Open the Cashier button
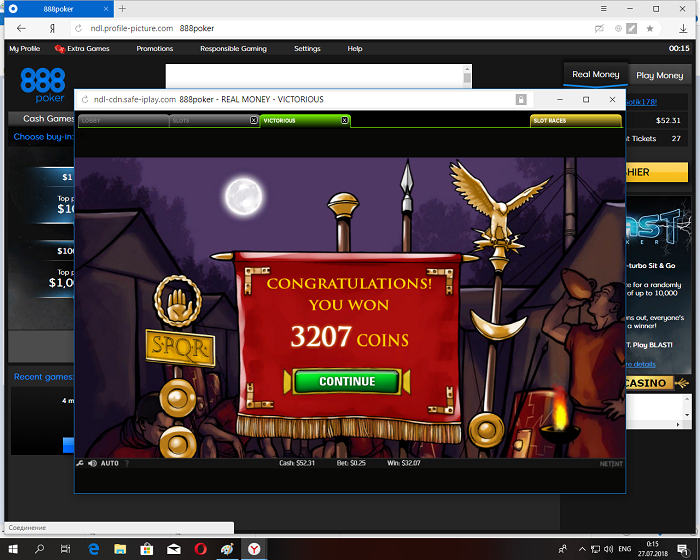 click(x=657, y=172)
